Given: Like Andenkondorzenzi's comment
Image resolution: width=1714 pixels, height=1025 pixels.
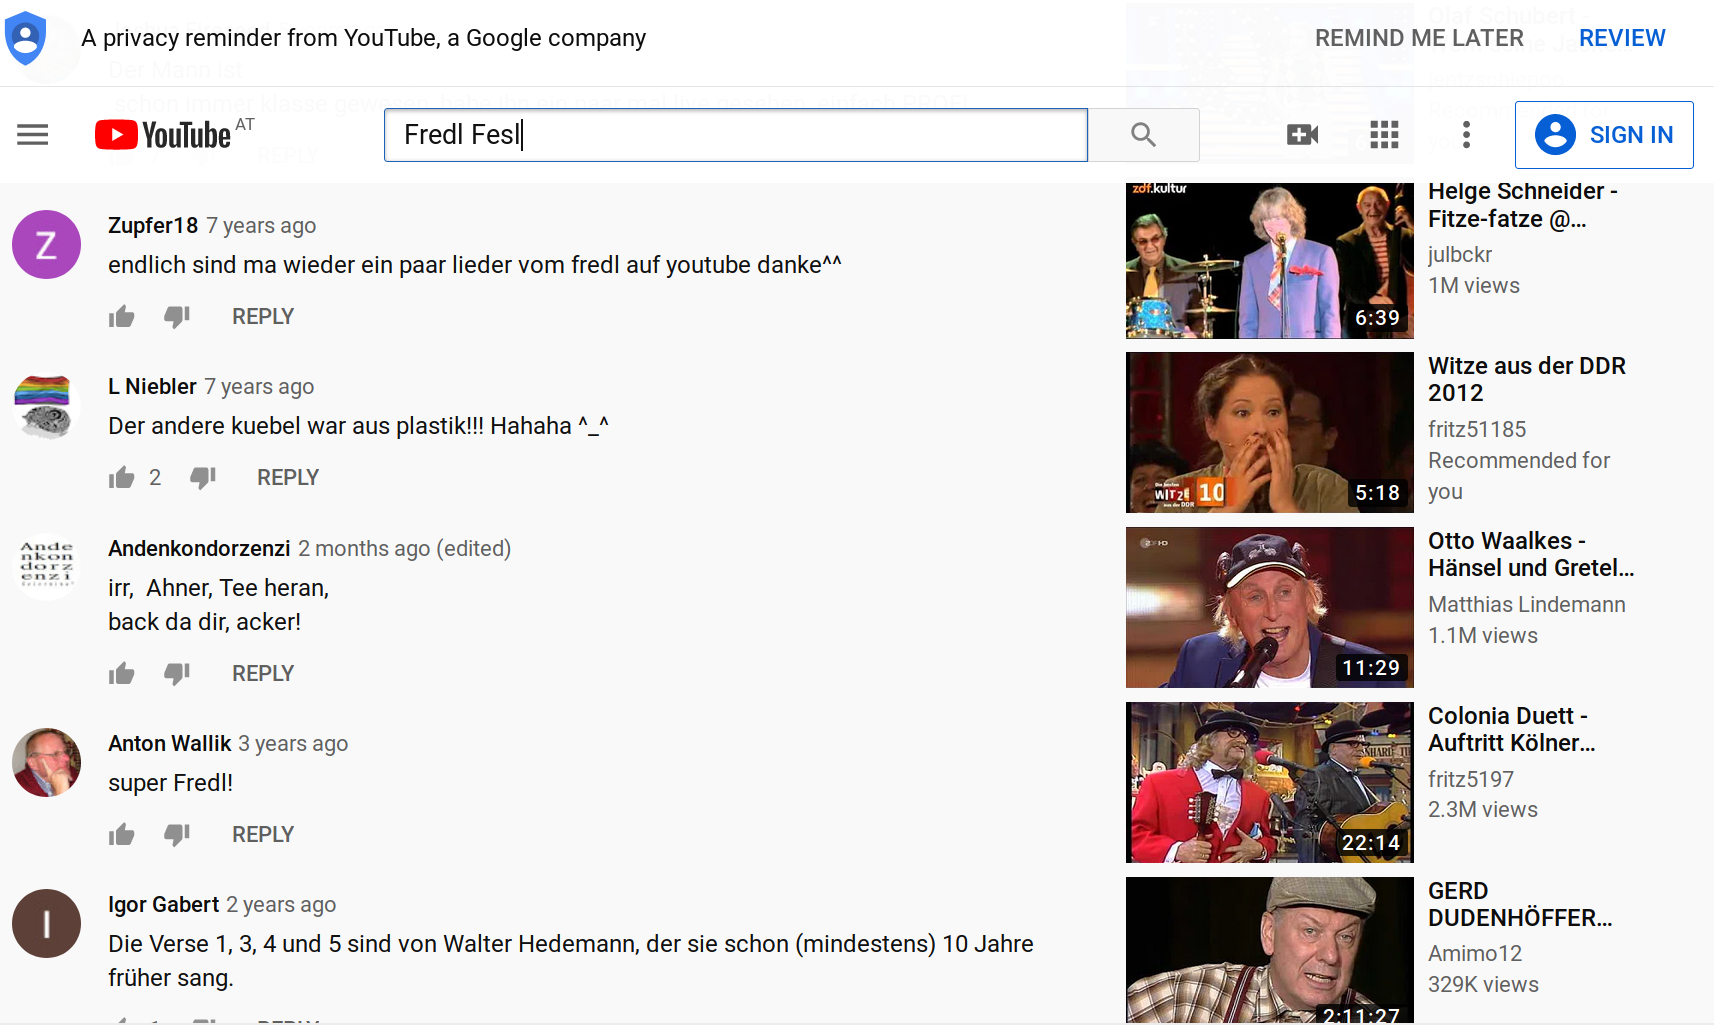Looking at the screenshot, I should 122,674.
